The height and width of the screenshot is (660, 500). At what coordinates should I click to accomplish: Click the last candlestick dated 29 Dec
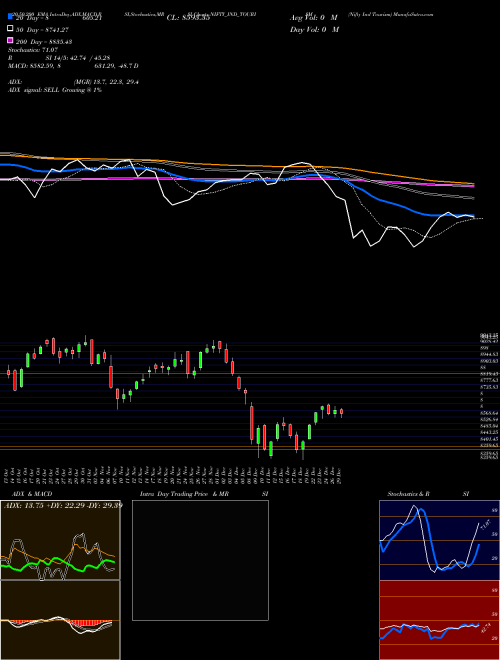click(x=341, y=412)
